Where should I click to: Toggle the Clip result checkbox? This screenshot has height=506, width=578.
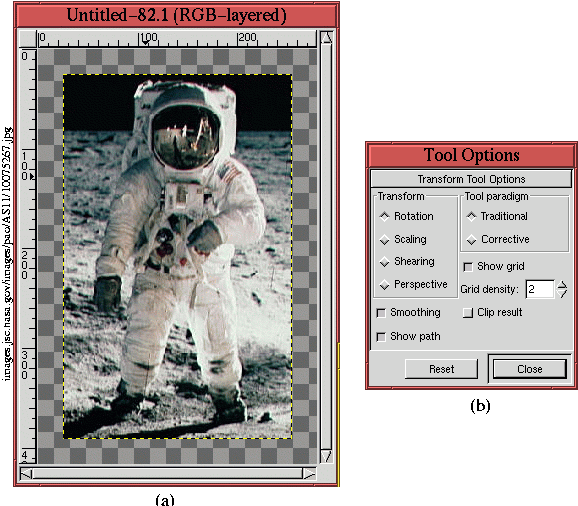click(x=468, y=313)
